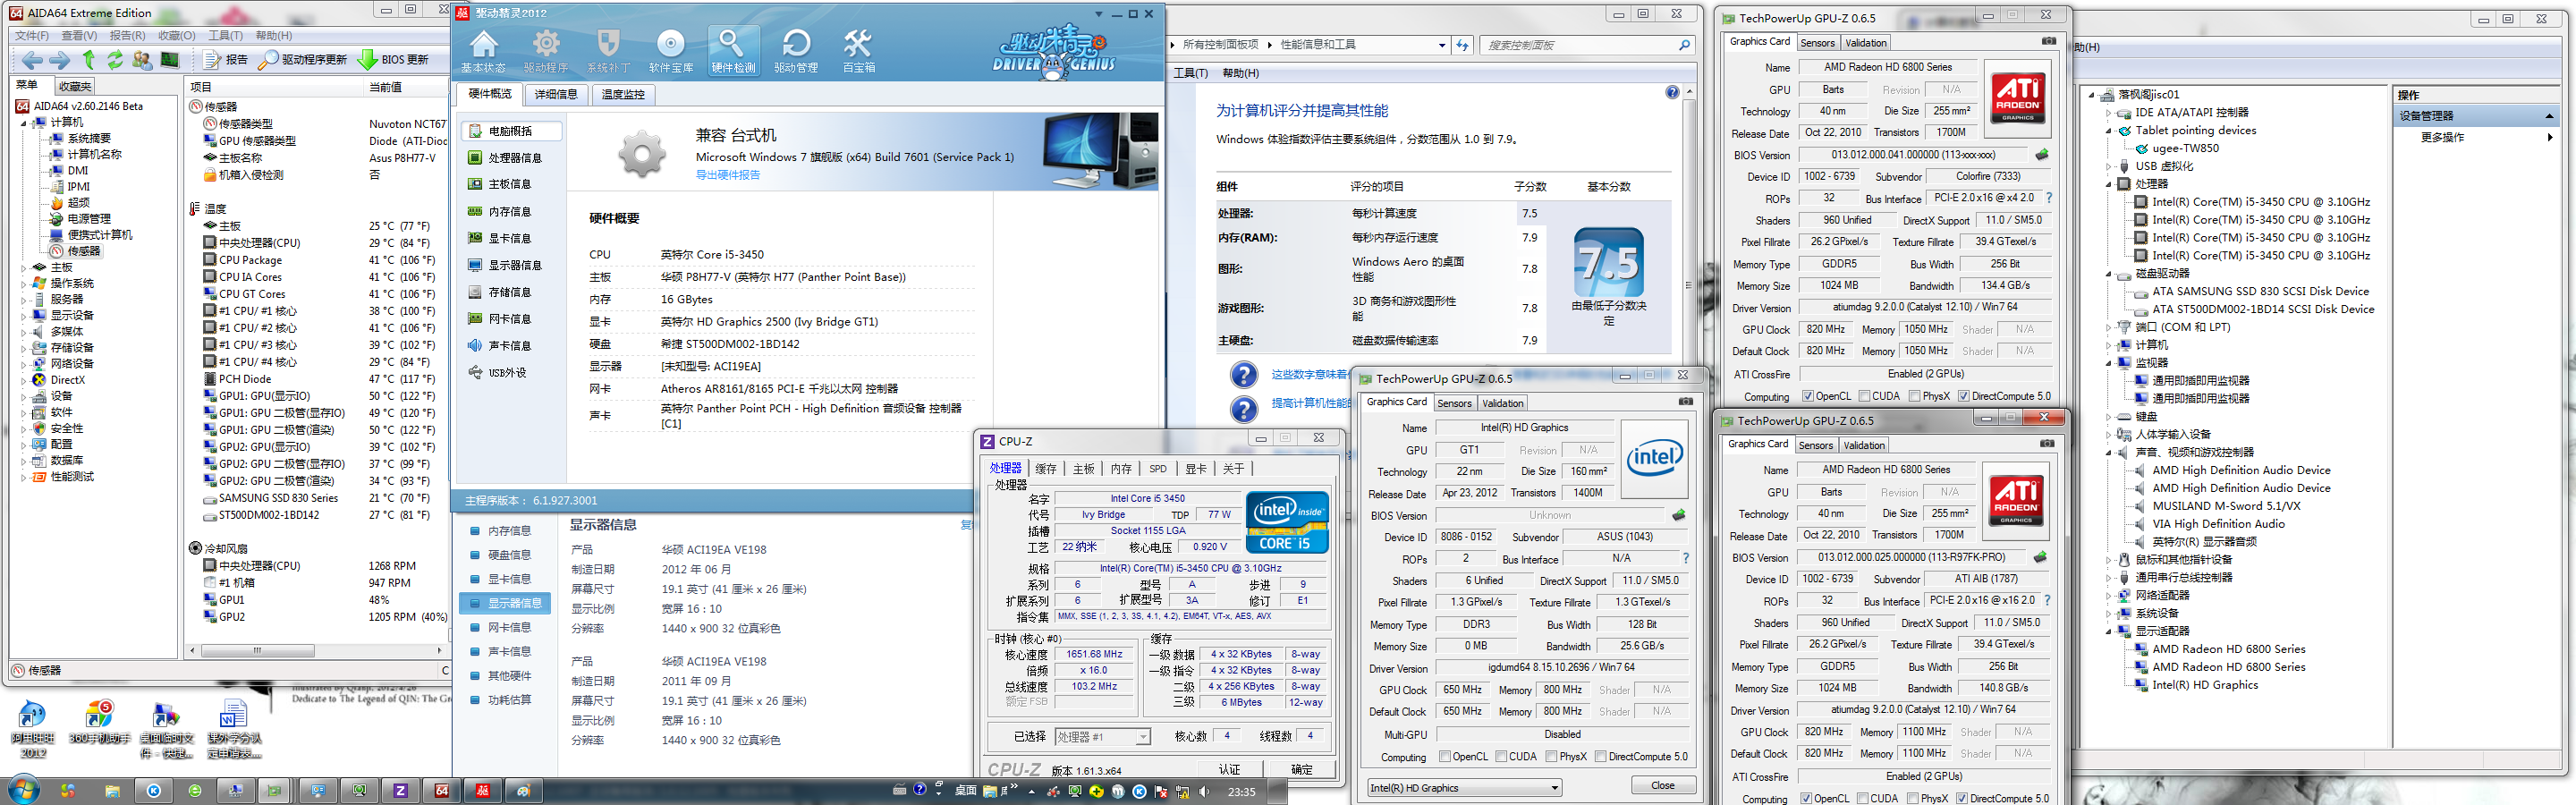Click AIDA64 horizontal scrollbar thumb
The width and height of the screenshot is (2576, 805).
click(x=256, y=651)
